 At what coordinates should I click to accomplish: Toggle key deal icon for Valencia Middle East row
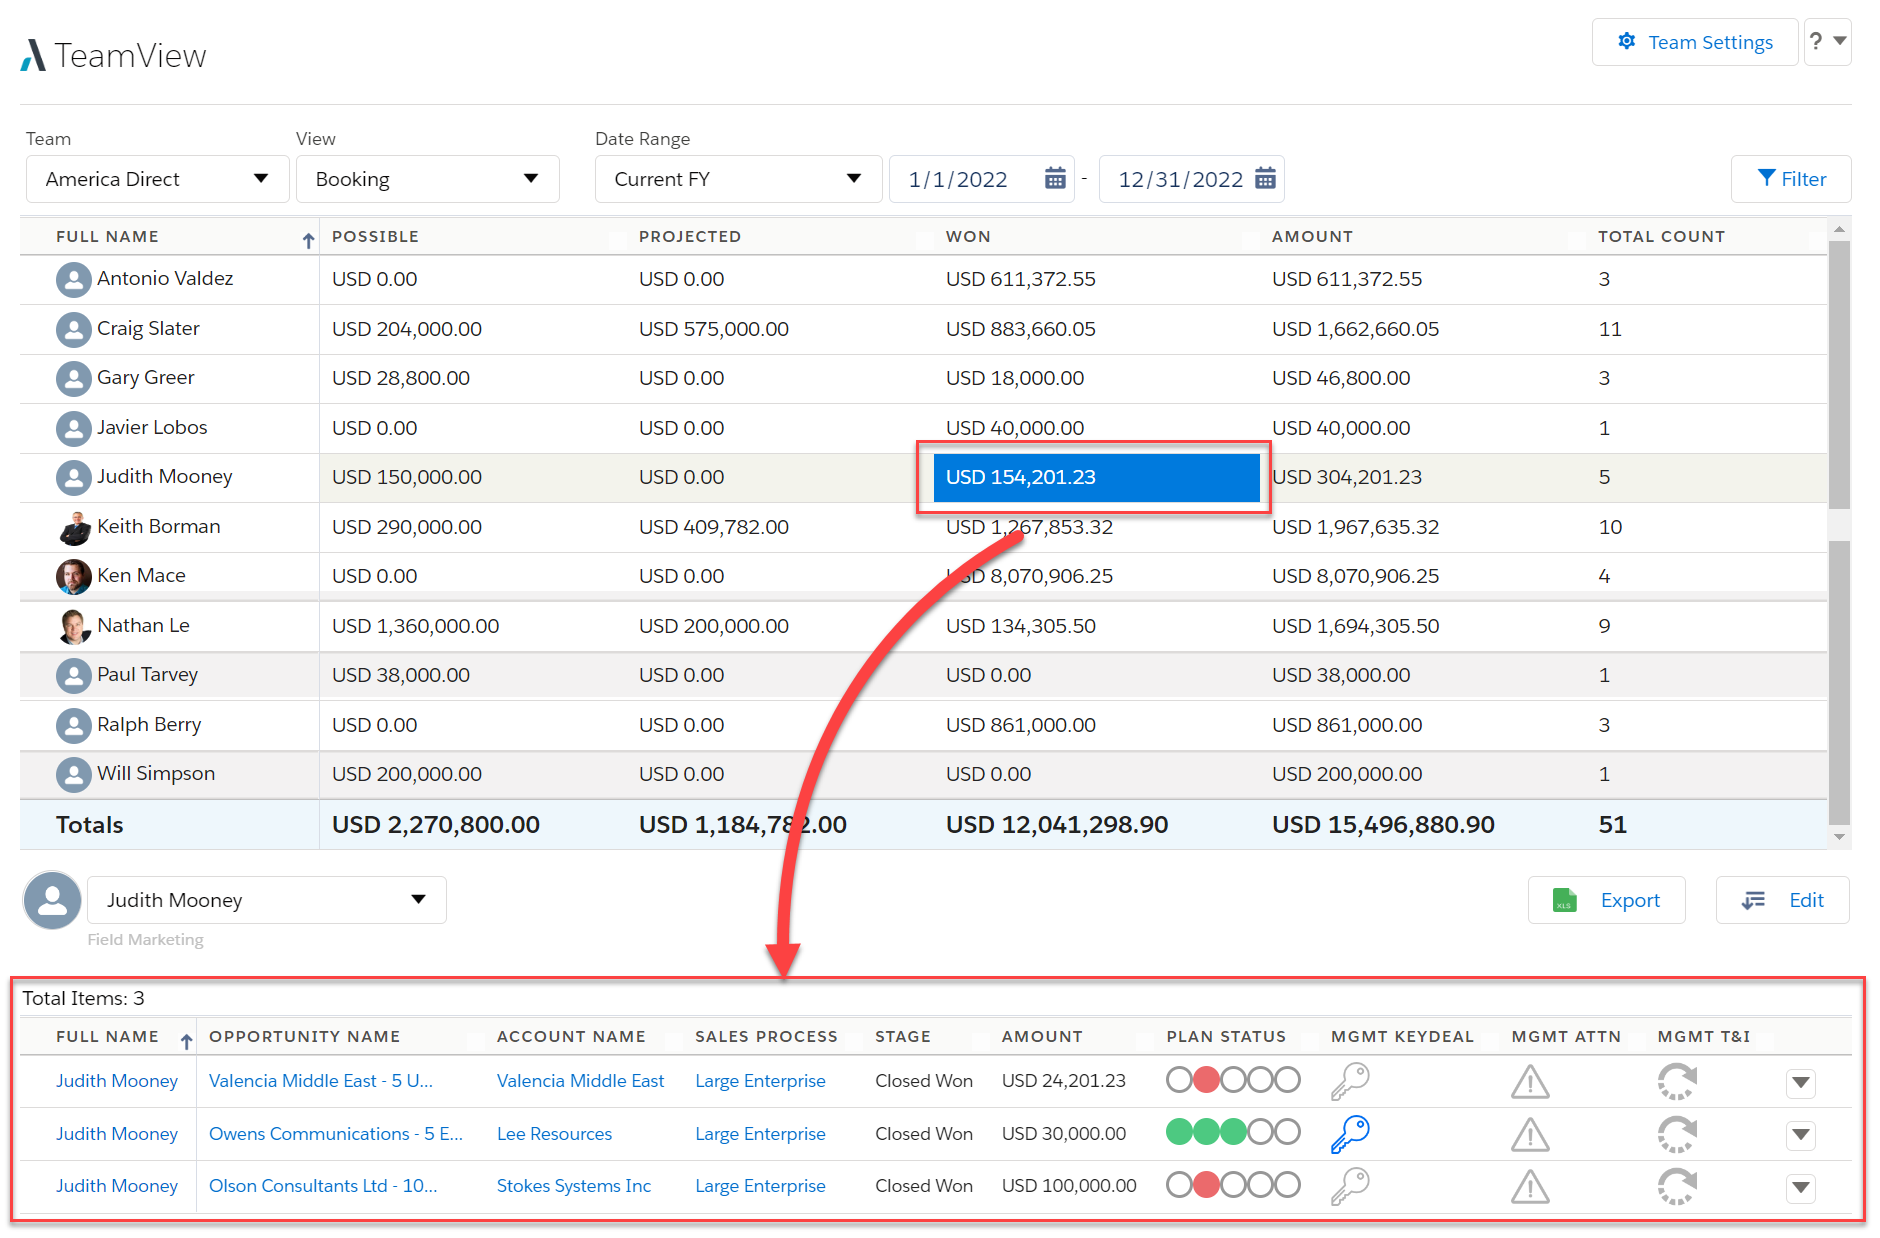(x=1349, y=1081)
